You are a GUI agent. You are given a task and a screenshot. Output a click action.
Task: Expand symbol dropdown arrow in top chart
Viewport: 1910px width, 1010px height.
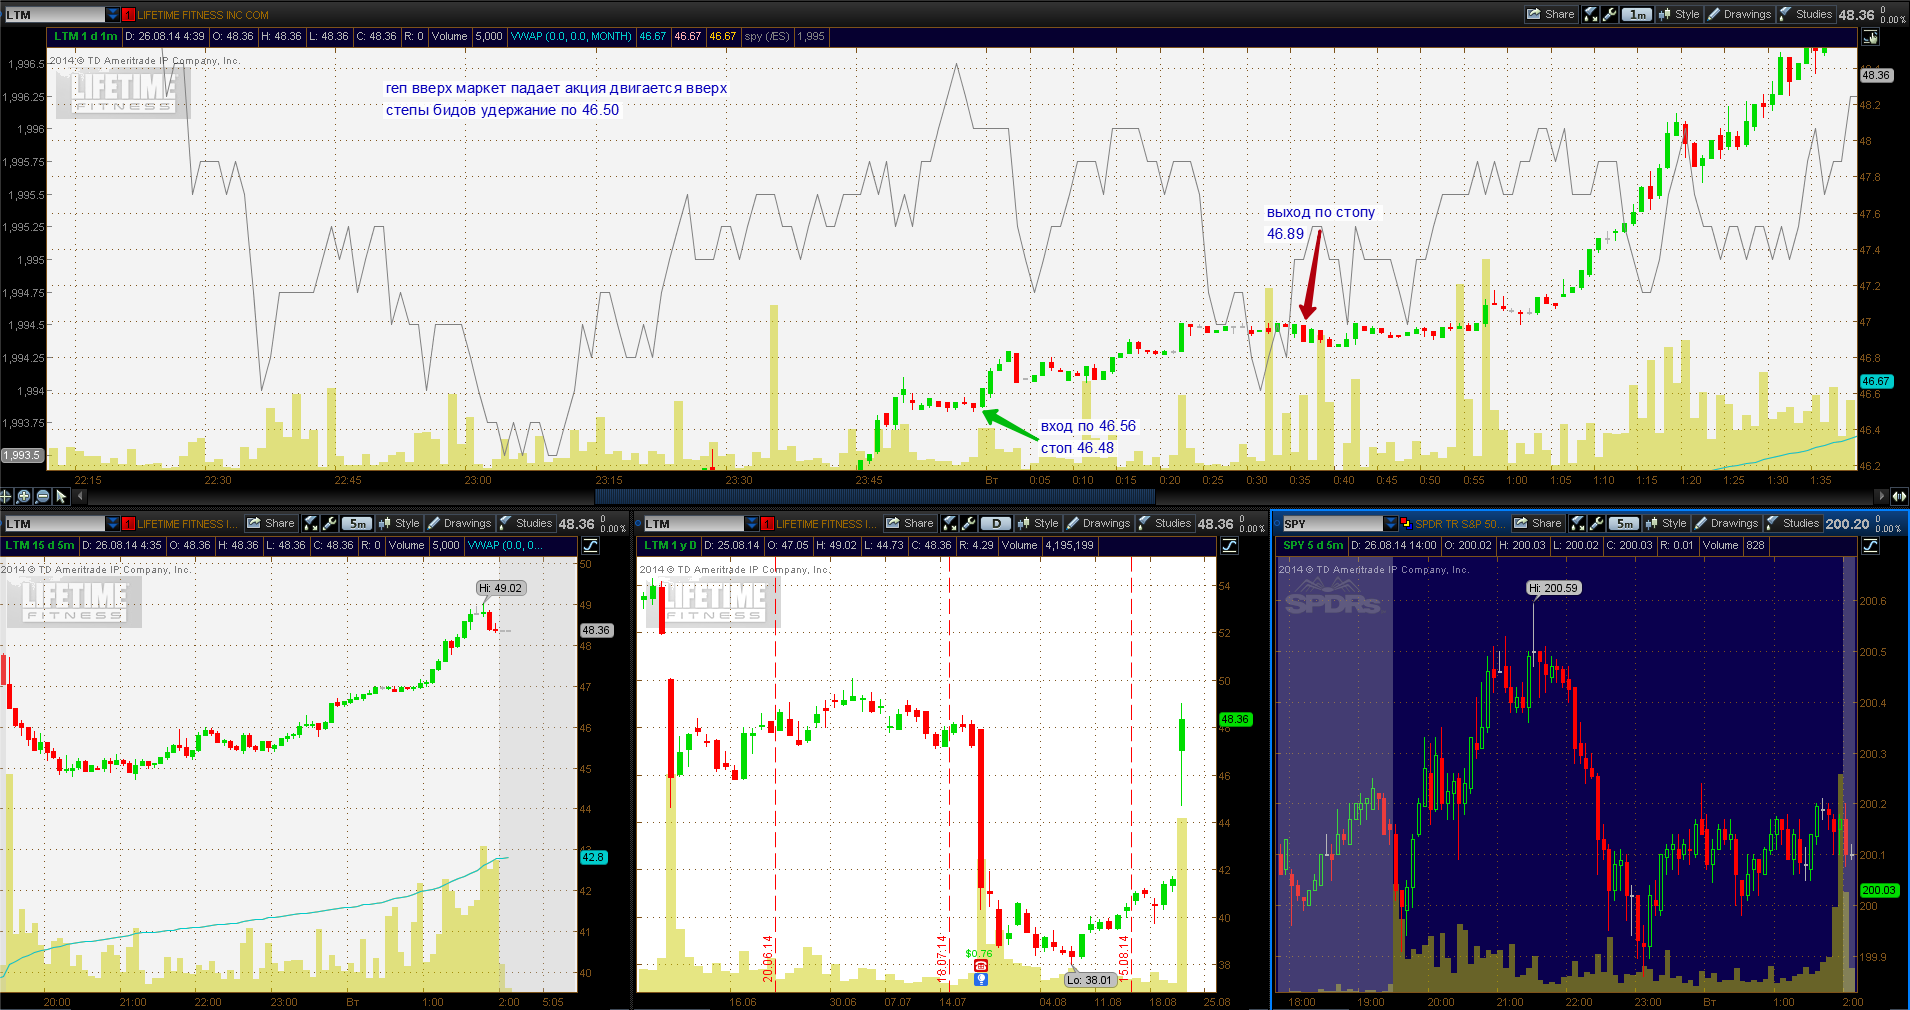coord(113,14)
